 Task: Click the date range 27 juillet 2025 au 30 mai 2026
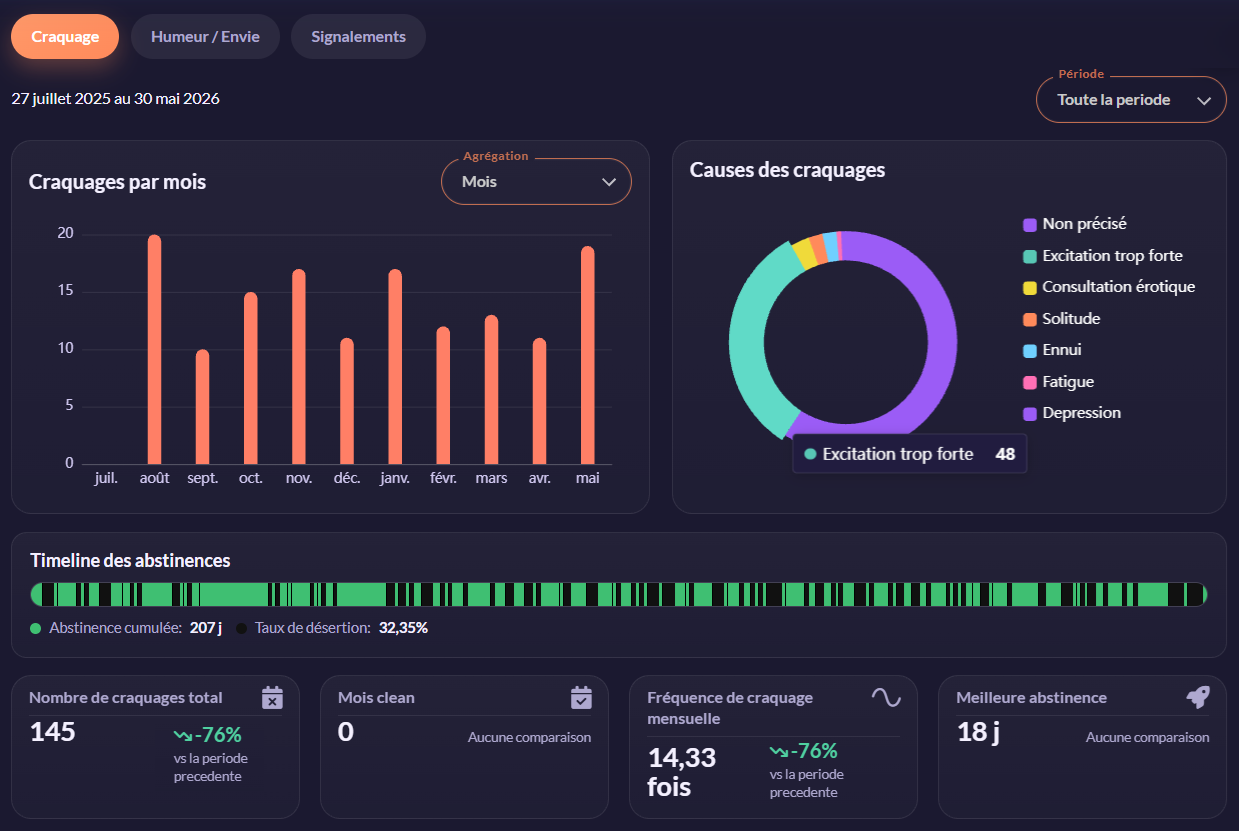[x=115, y=99]
